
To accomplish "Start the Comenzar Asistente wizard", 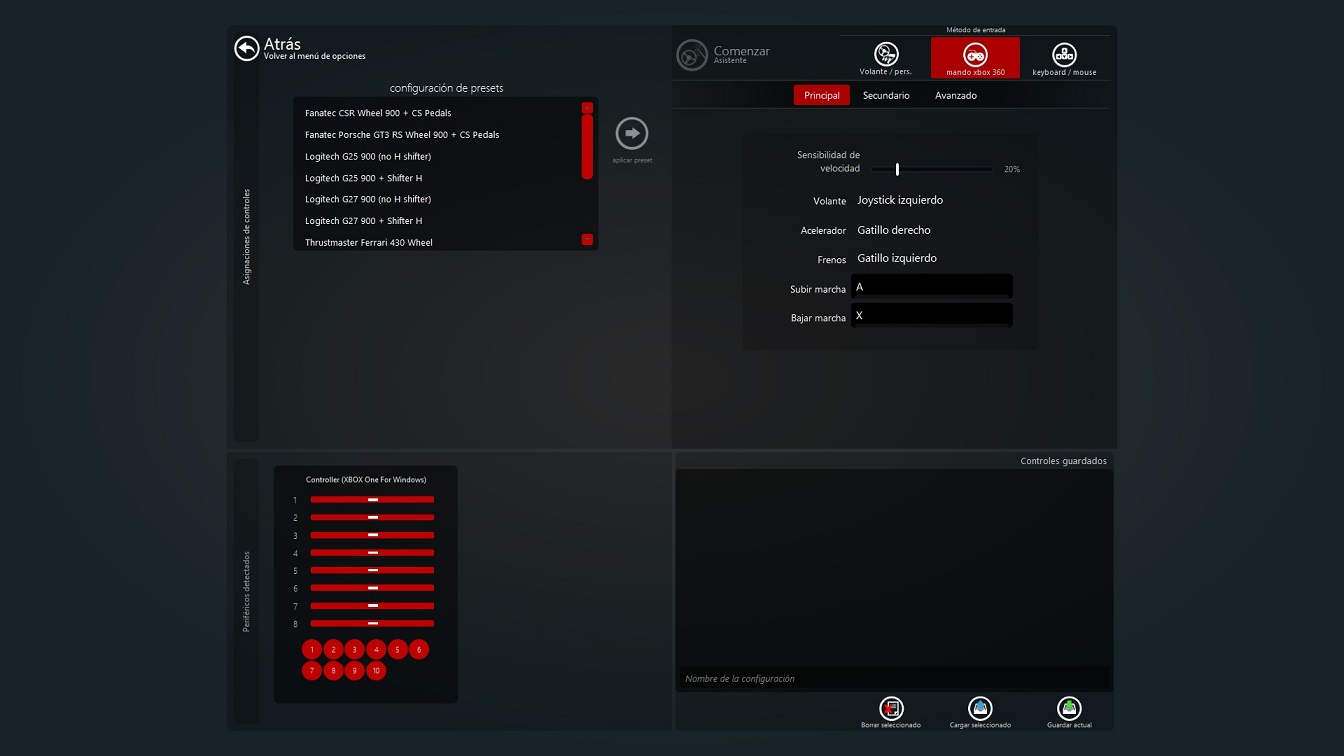I will [x=692, y=55].
